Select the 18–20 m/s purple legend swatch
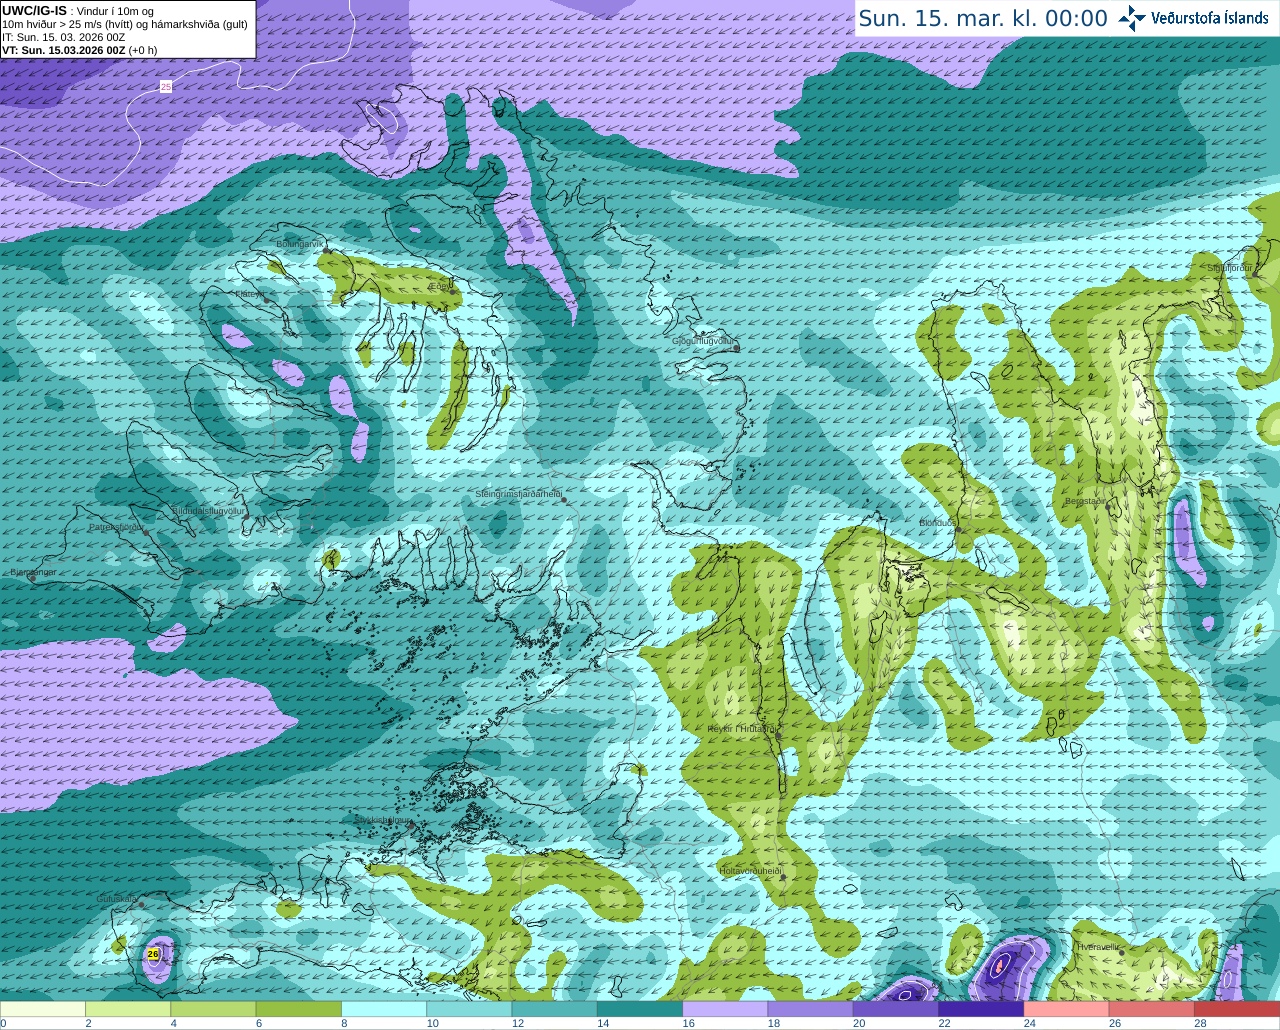Image resolution: width=1280 pixels, height=1030 pixels. 811,1009
